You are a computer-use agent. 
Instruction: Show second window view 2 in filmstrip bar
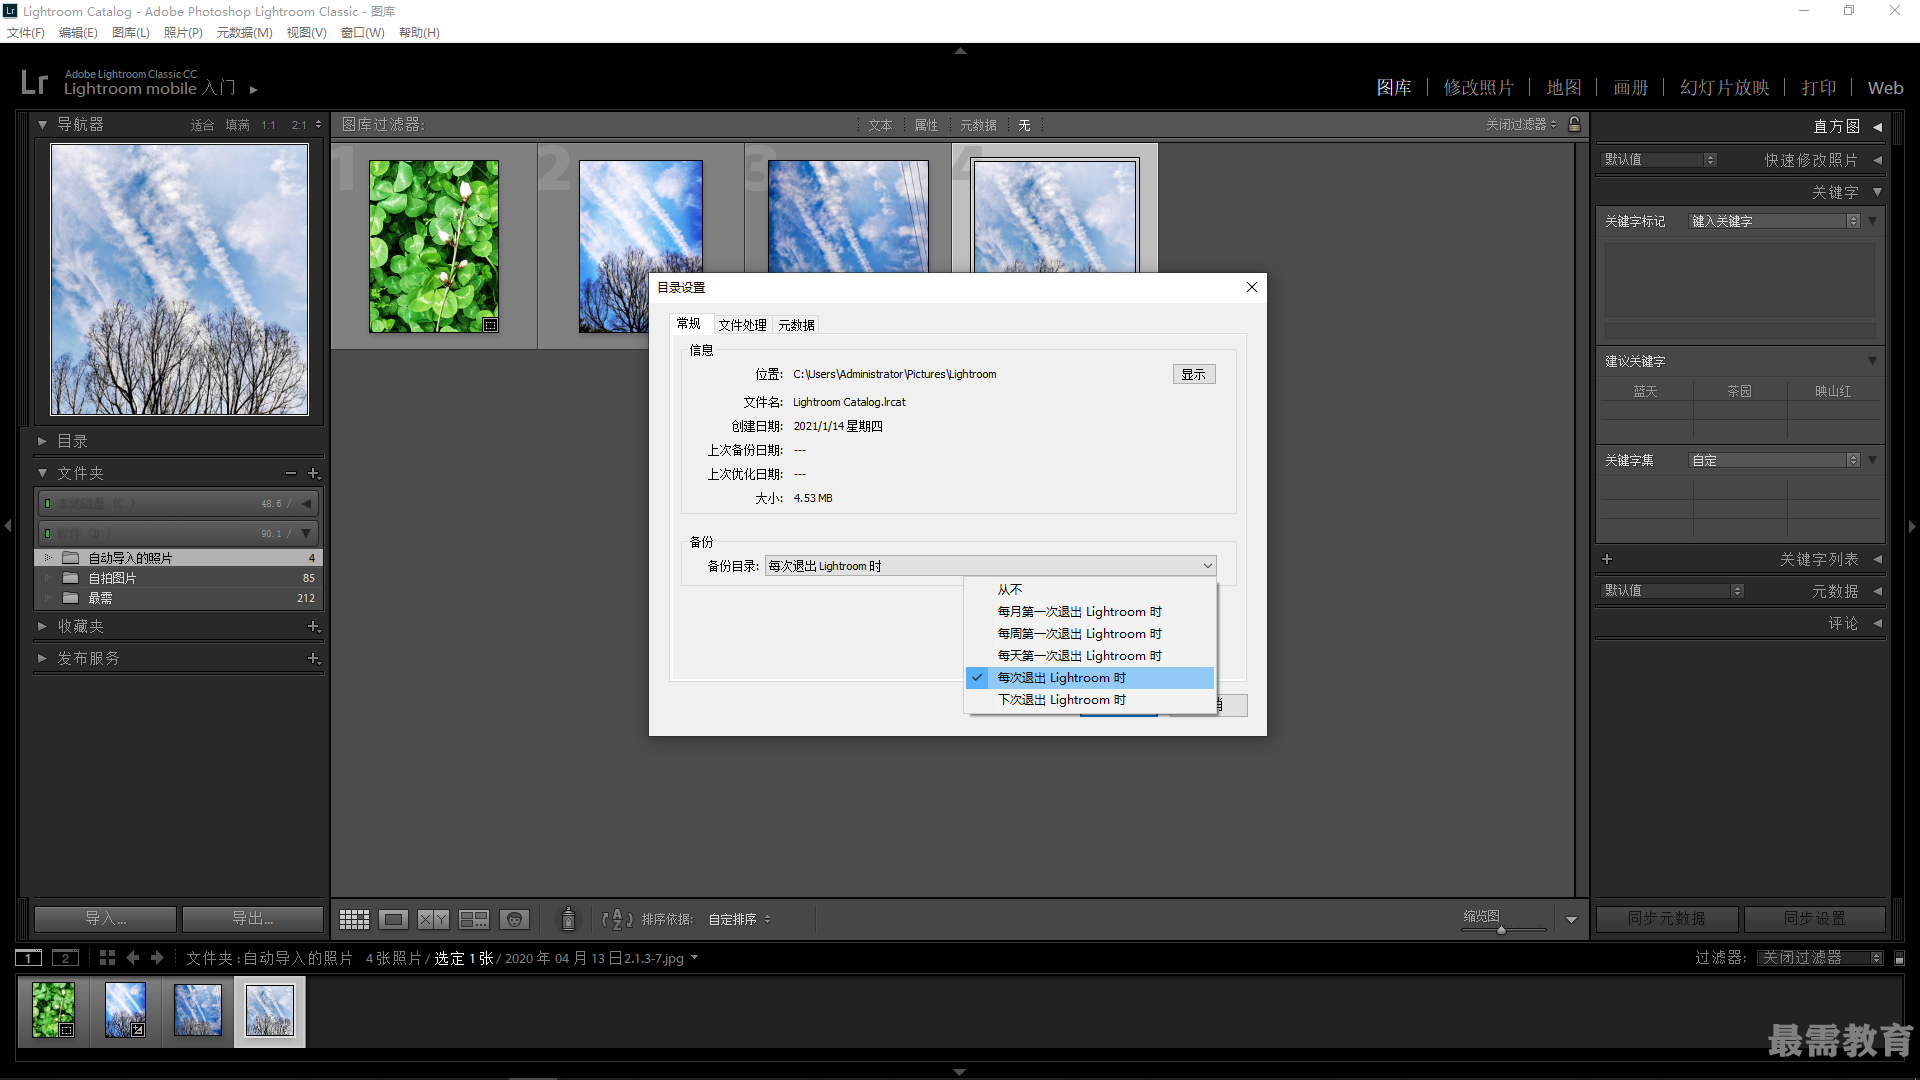pyautogui.click(x=65, y=958)
